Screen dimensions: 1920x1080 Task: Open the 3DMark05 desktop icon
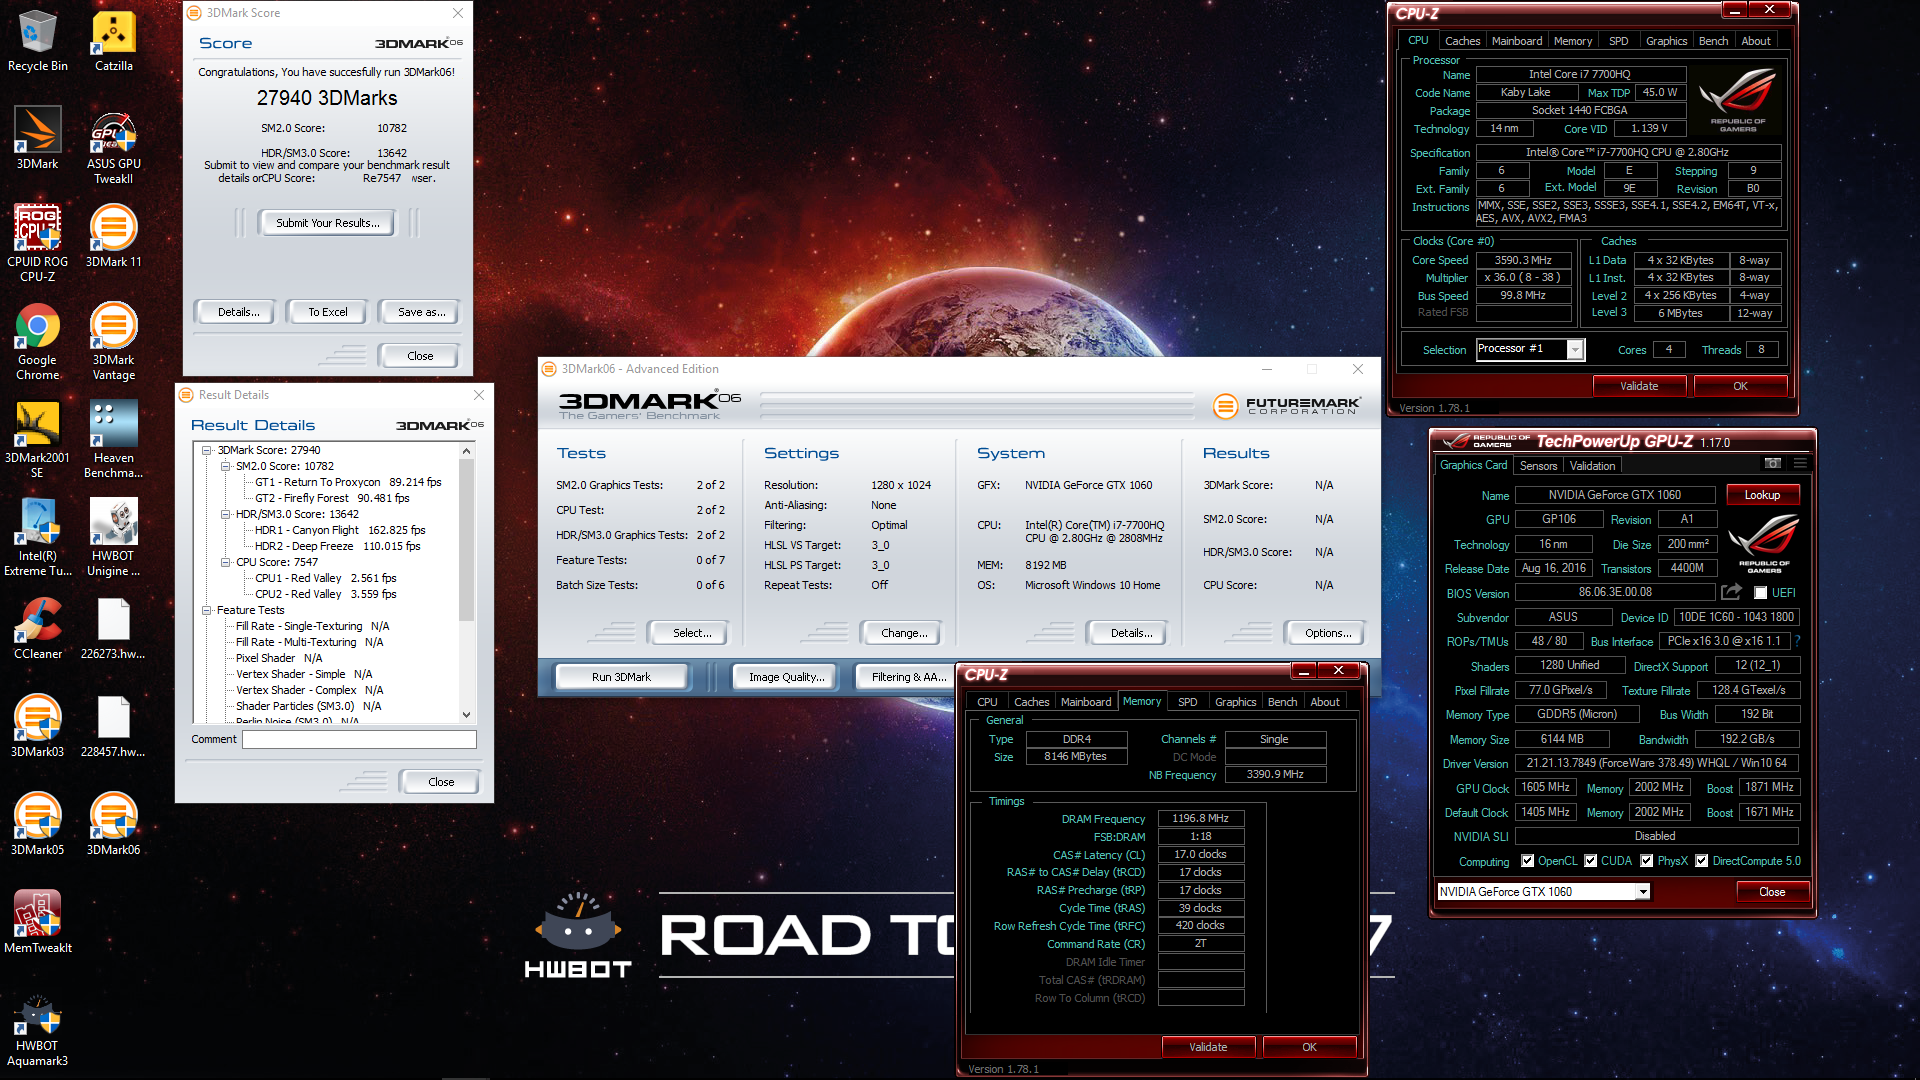click(x=37, y=824)
